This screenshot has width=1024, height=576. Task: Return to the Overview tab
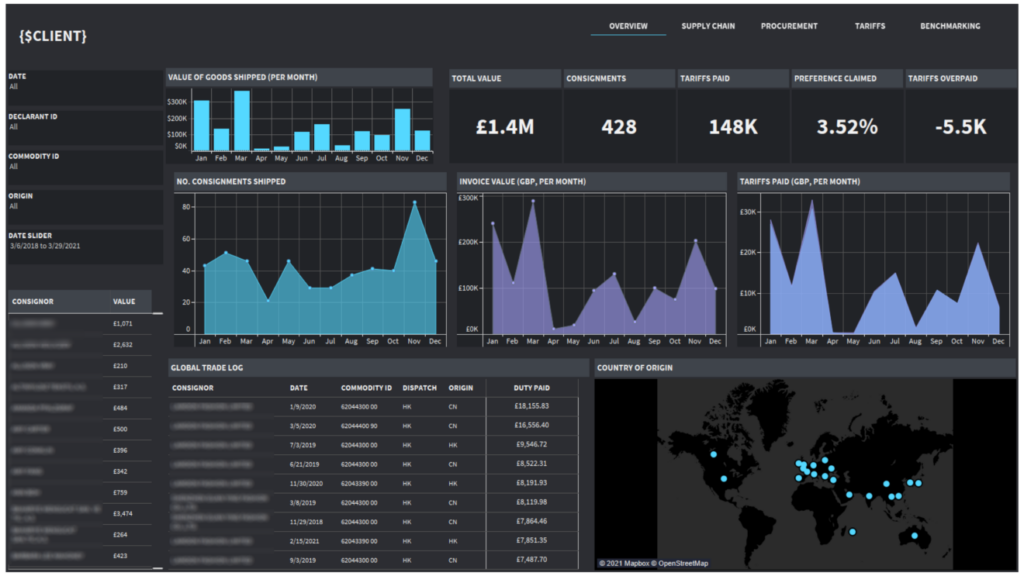coord(627,26)
